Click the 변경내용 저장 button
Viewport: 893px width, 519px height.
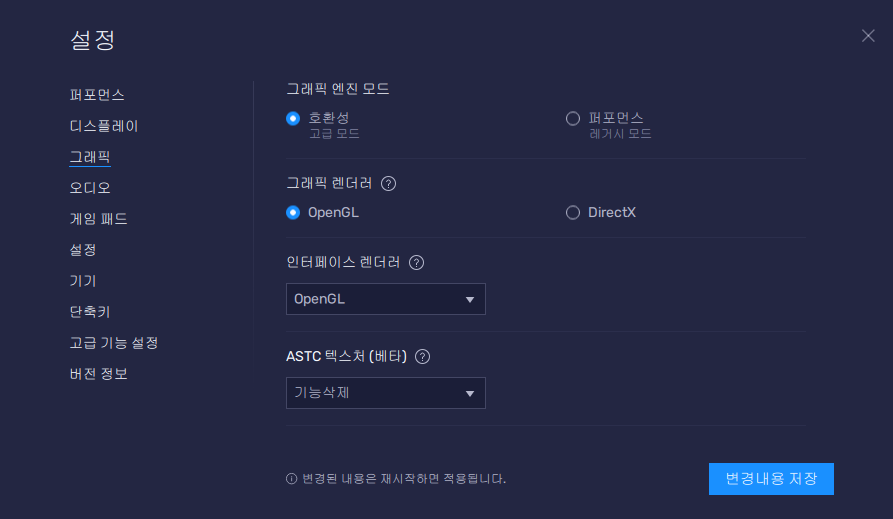[x=771, y=479]
